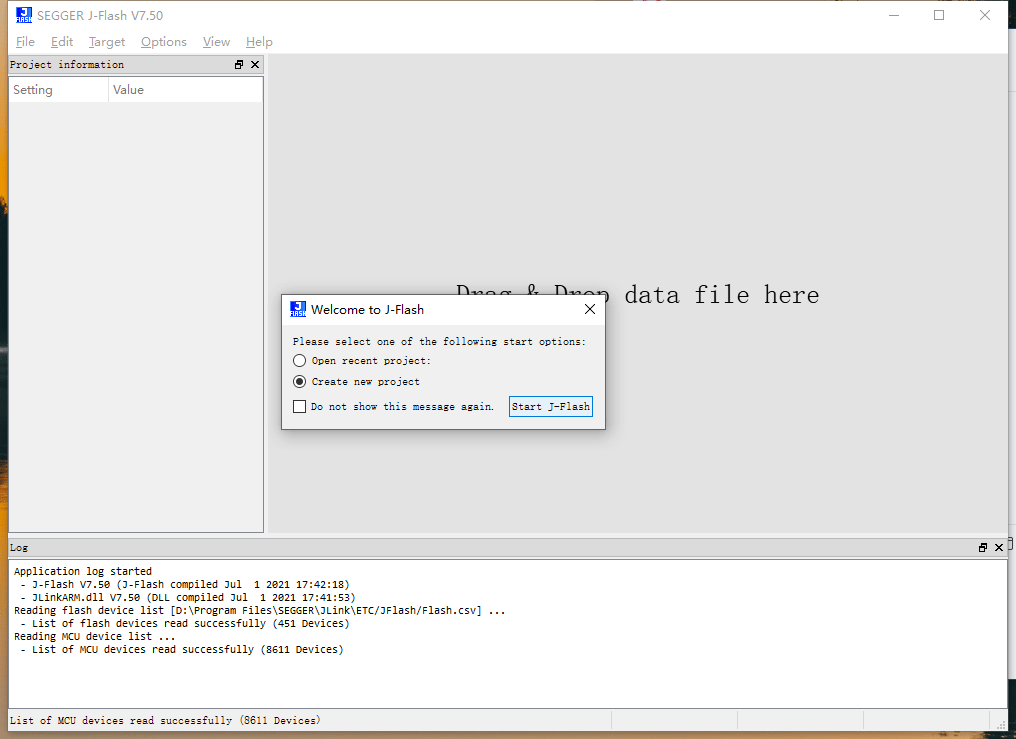Click the Start J-Flash button

(x=551, y=406)
